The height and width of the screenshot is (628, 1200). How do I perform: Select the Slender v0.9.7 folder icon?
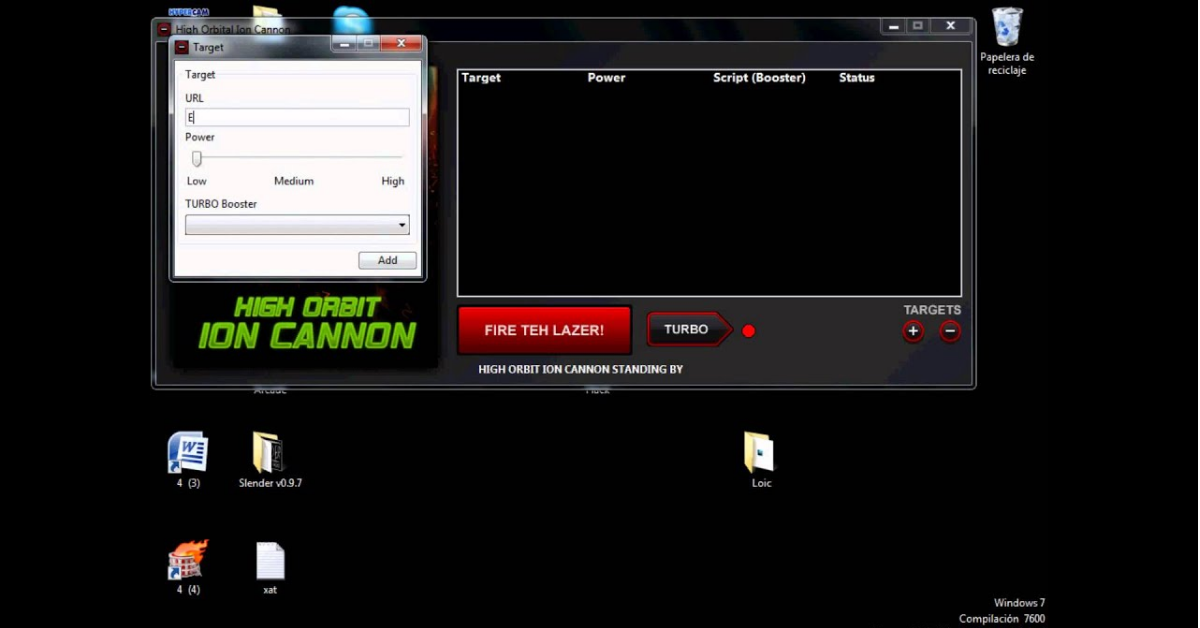click(270, 460)
